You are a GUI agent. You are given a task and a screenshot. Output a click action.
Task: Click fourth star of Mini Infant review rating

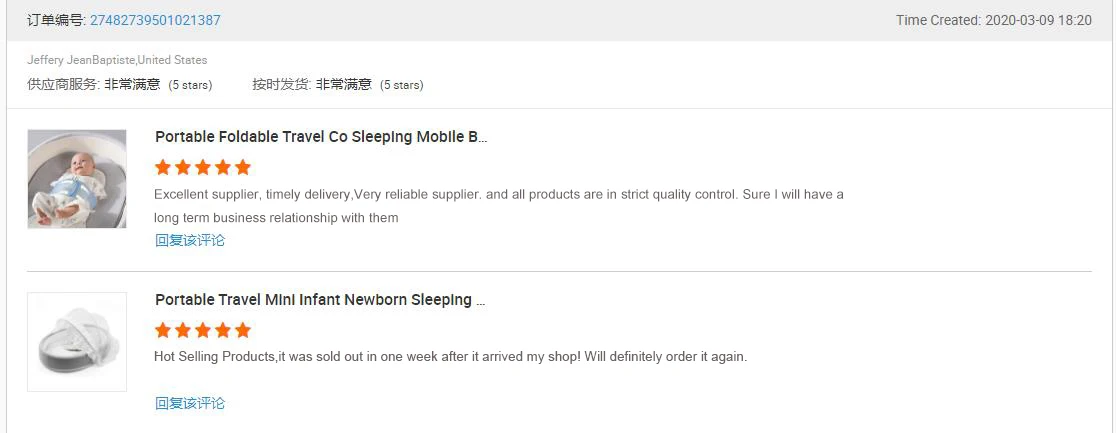pyautogui.click(x=222, y=330)
